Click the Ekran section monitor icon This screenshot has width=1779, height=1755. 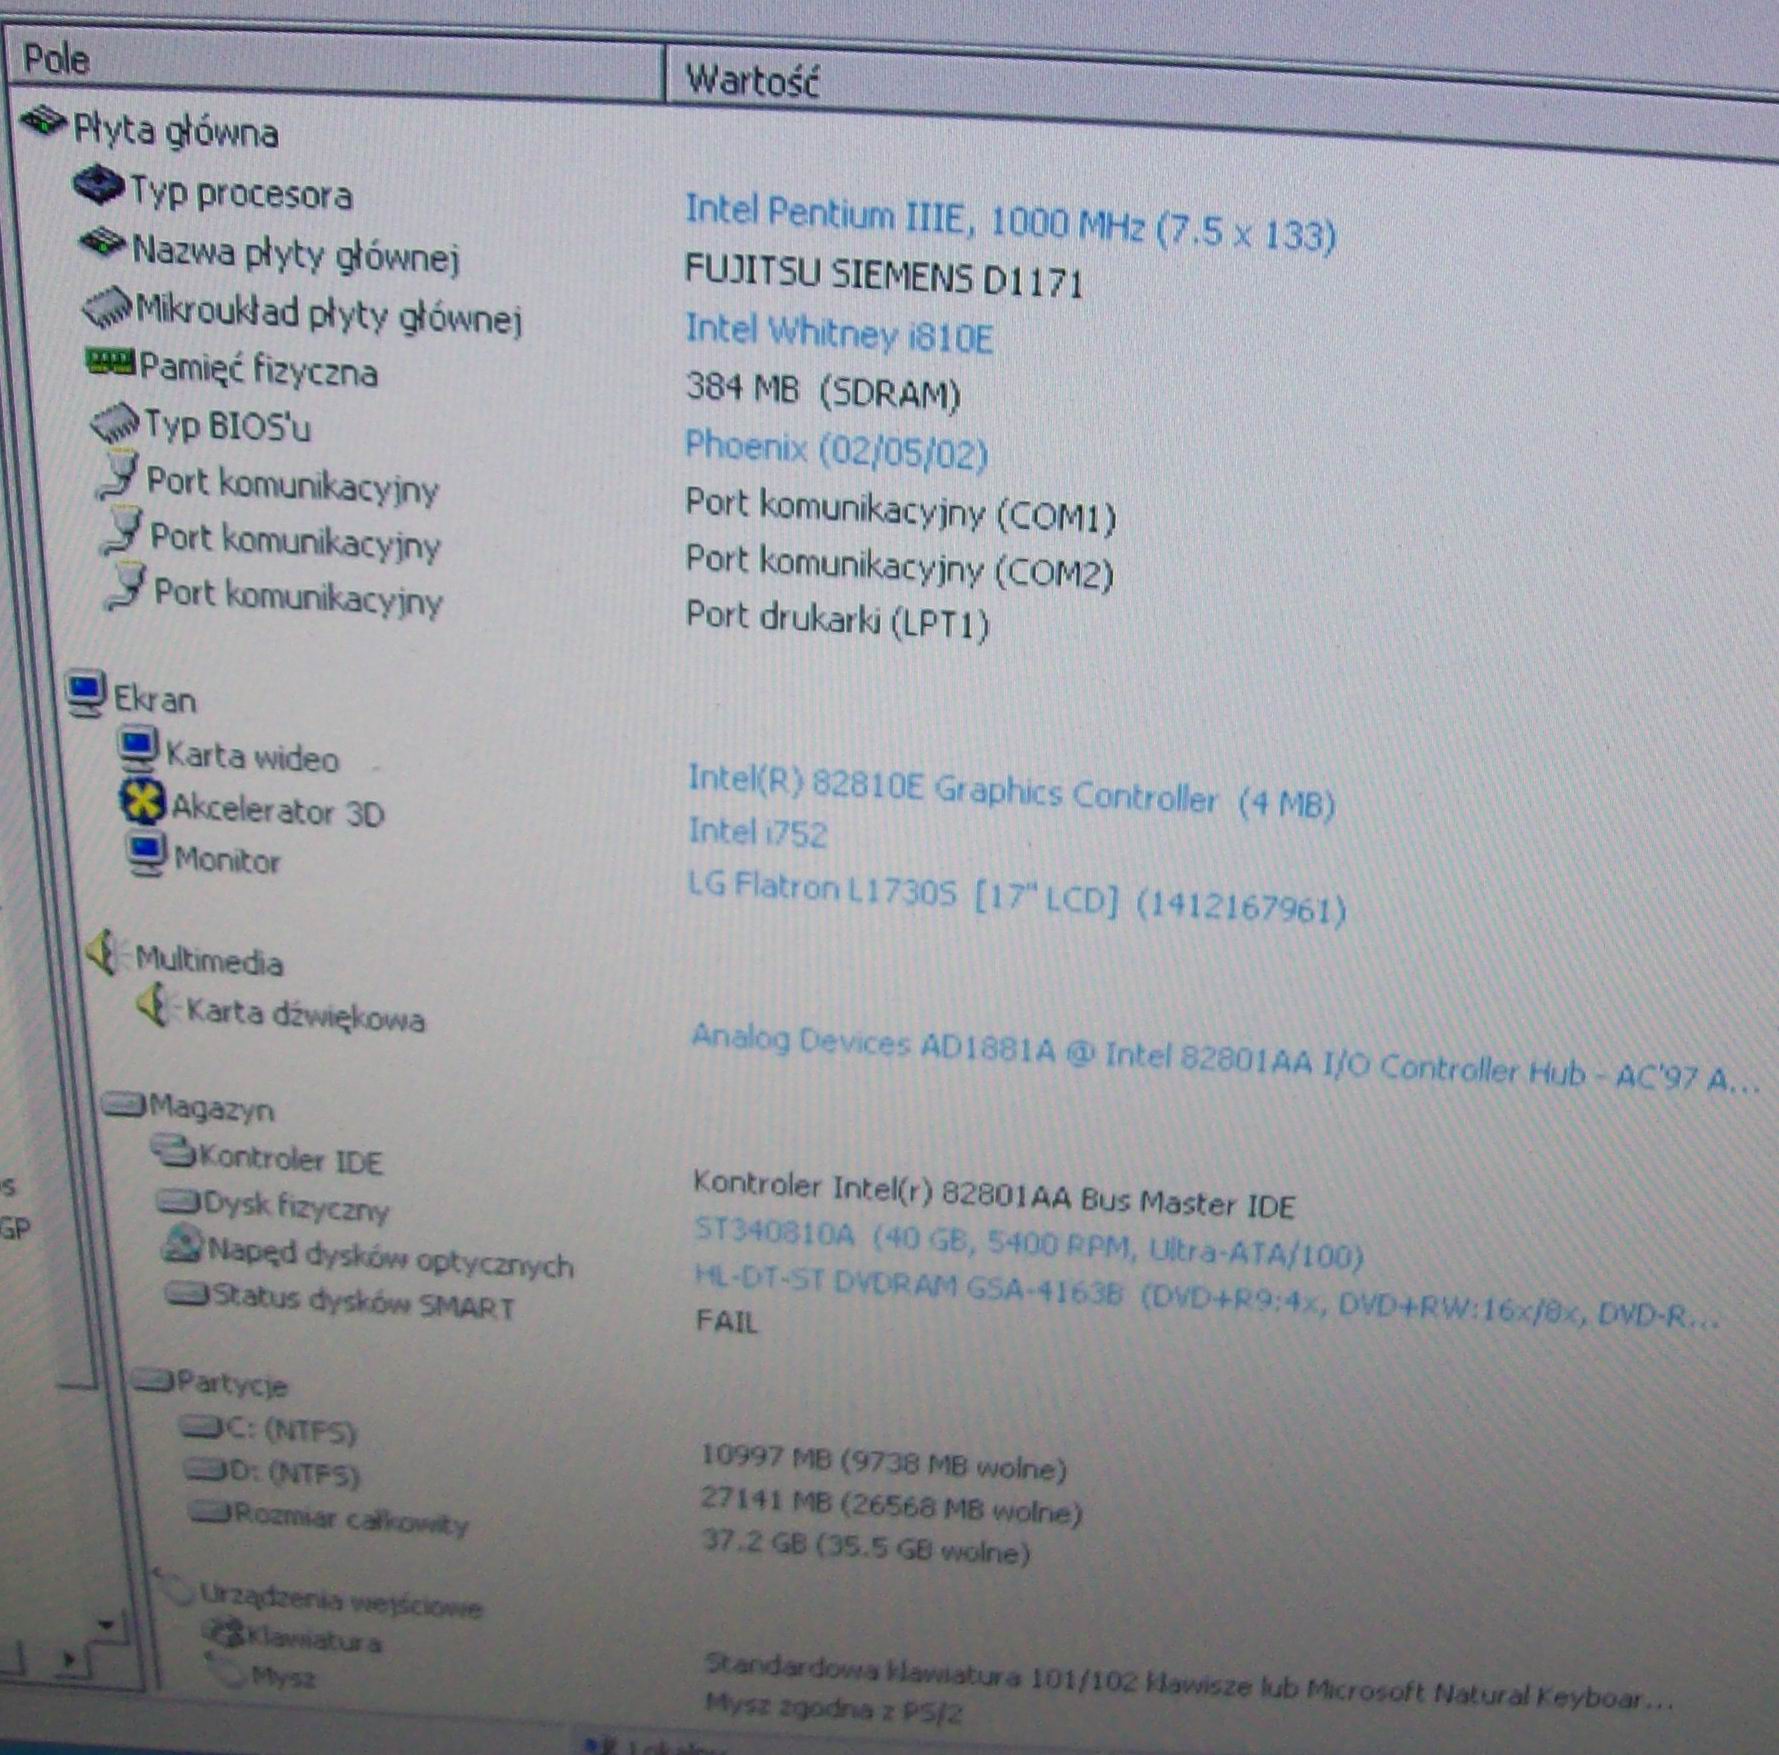pos(86,694)
